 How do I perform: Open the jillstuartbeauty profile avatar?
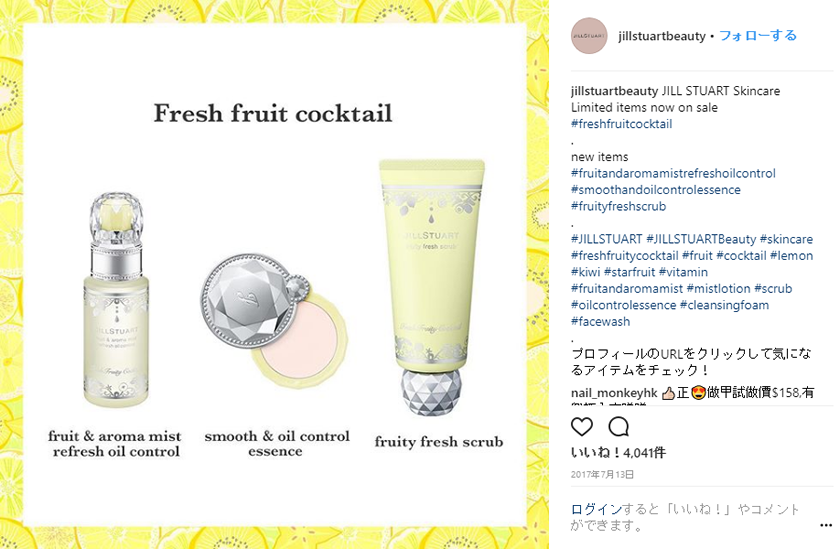(589, 36)
